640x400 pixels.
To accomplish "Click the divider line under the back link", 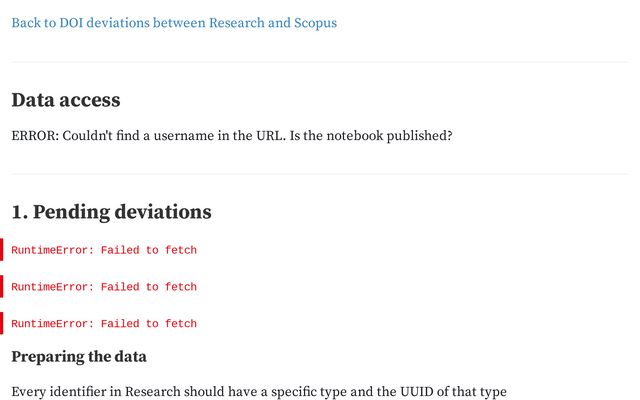I will click(320, 62).
